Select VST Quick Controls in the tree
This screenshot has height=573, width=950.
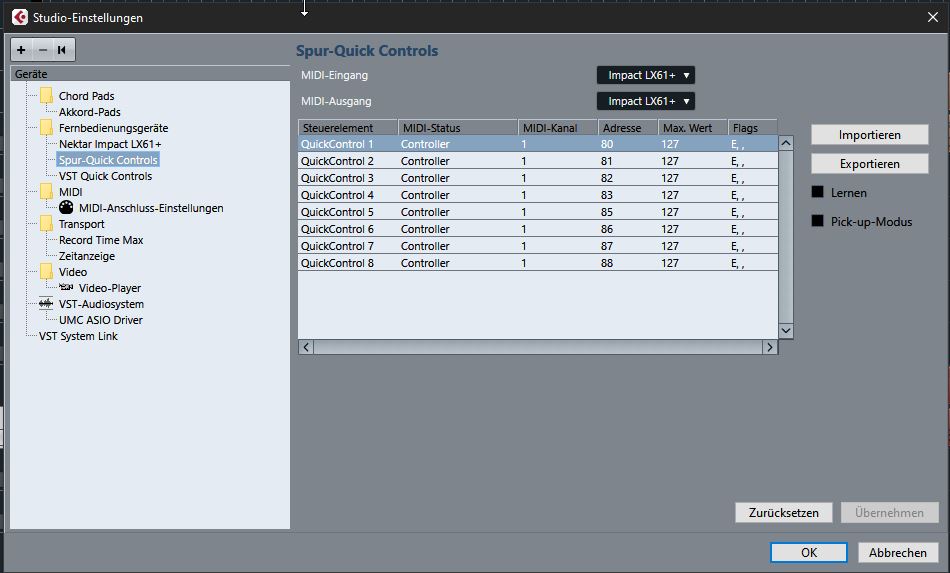tap(105, 176)
